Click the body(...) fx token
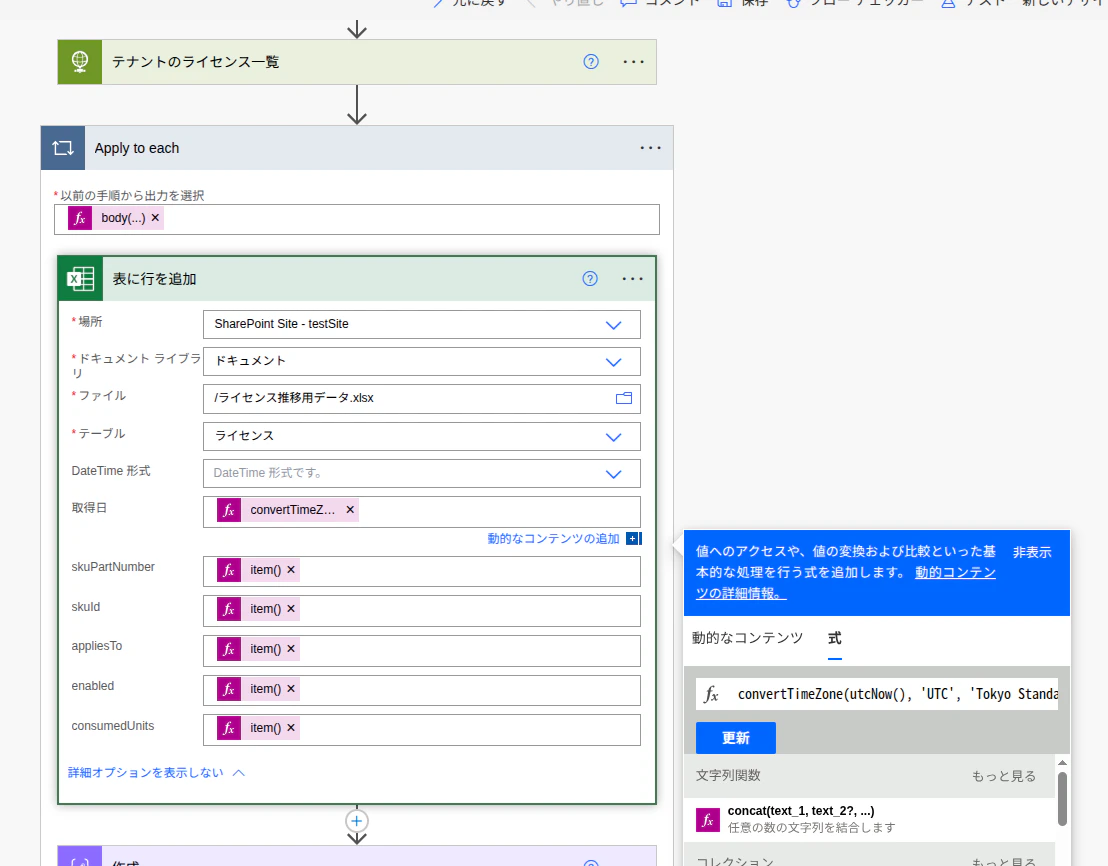Viewport: 1108px width, 866px height. tap(115, 218)
